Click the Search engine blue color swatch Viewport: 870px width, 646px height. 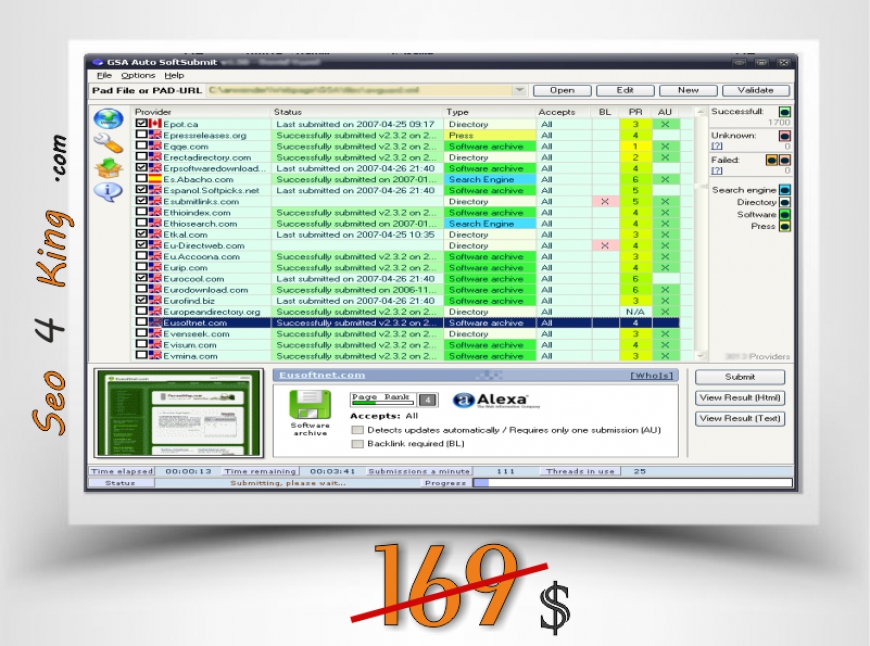click(x=785, y=190)
